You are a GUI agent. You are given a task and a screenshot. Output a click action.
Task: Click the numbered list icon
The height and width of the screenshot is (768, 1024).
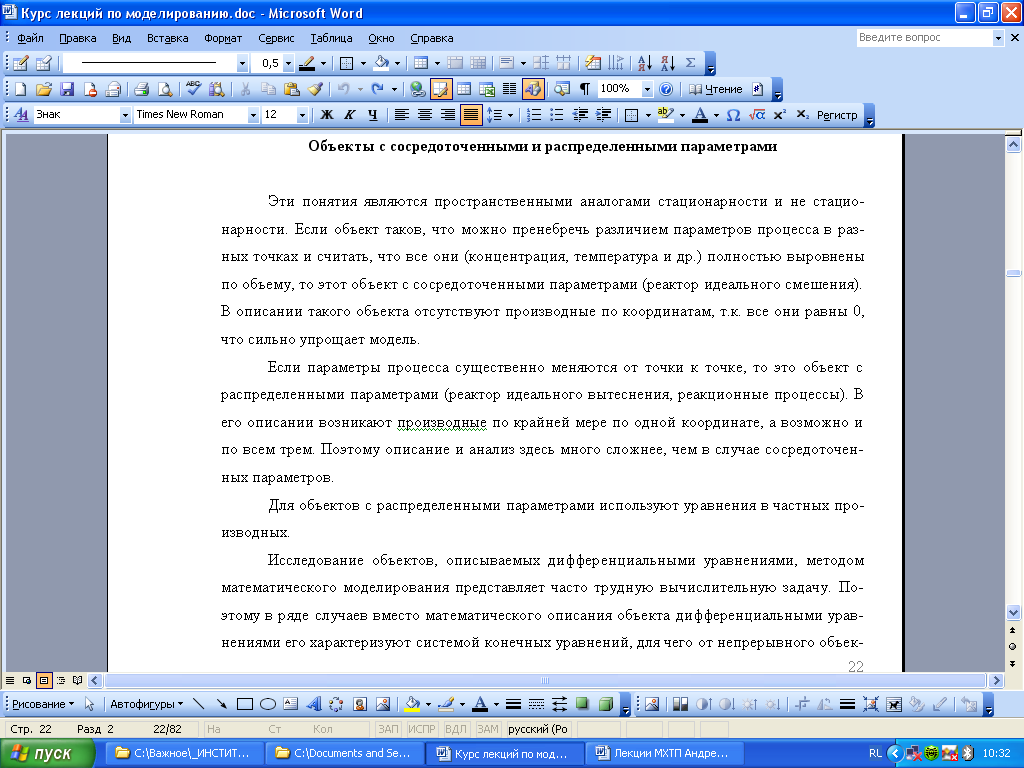pyautogui.click(x=534, y=115)
